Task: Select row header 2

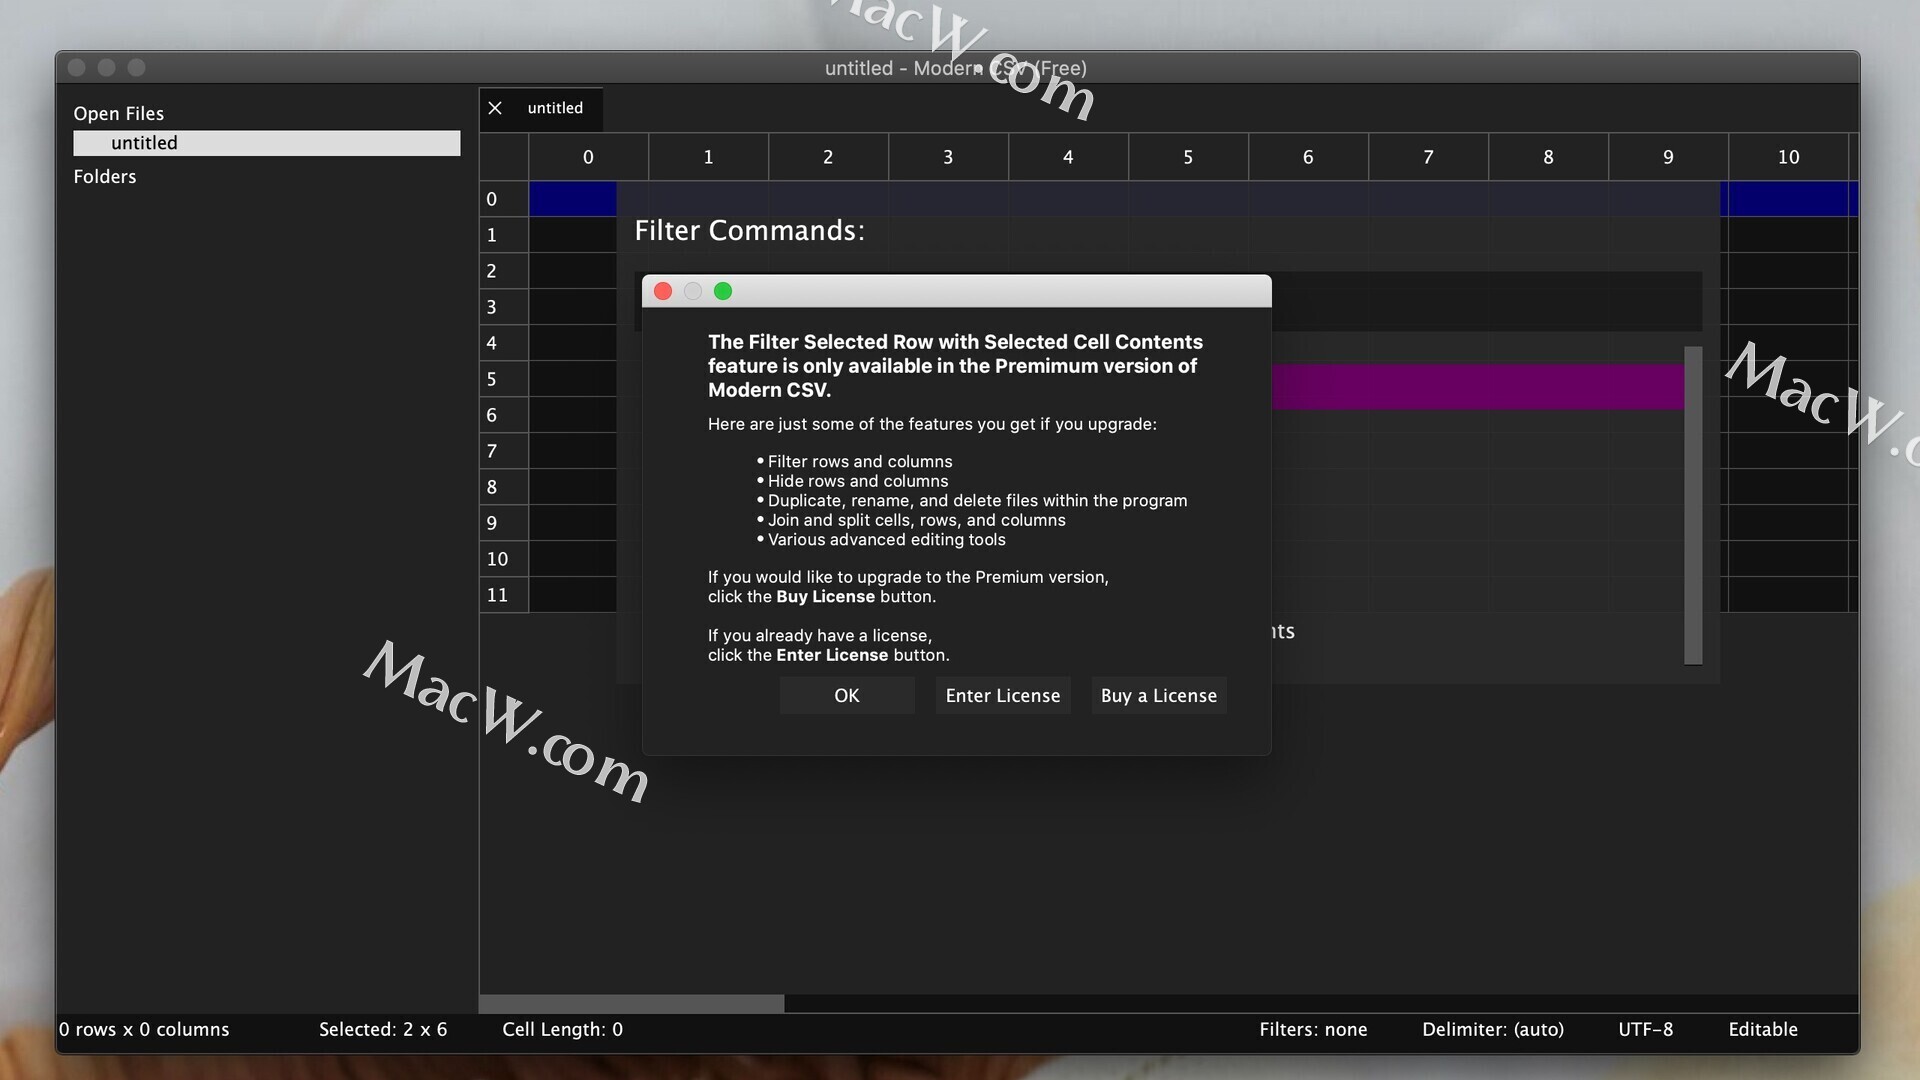Action: click(x=504, y=271)
